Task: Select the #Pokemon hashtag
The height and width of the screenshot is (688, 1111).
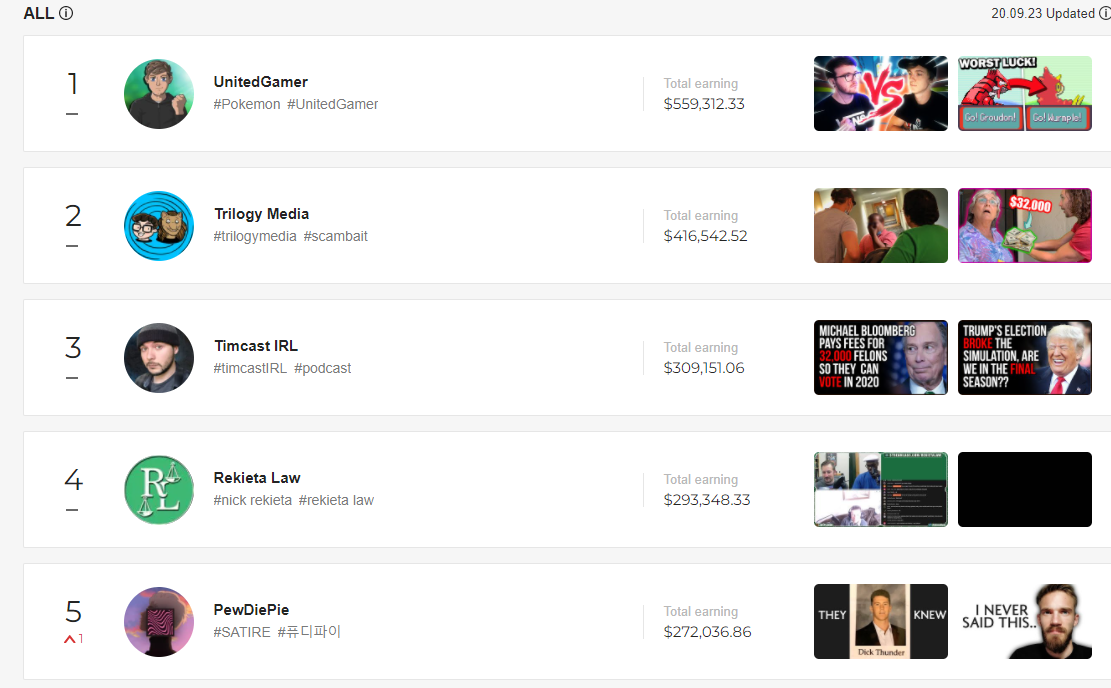Action: 247,104
